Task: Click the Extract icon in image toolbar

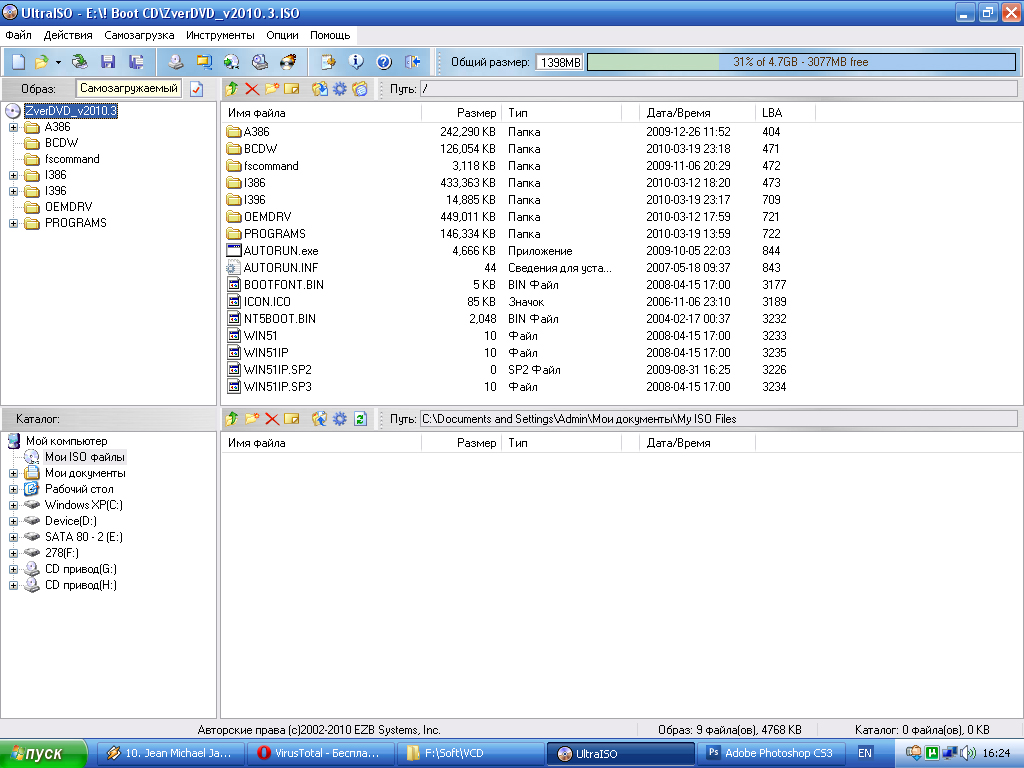Action: pos(319,89)
